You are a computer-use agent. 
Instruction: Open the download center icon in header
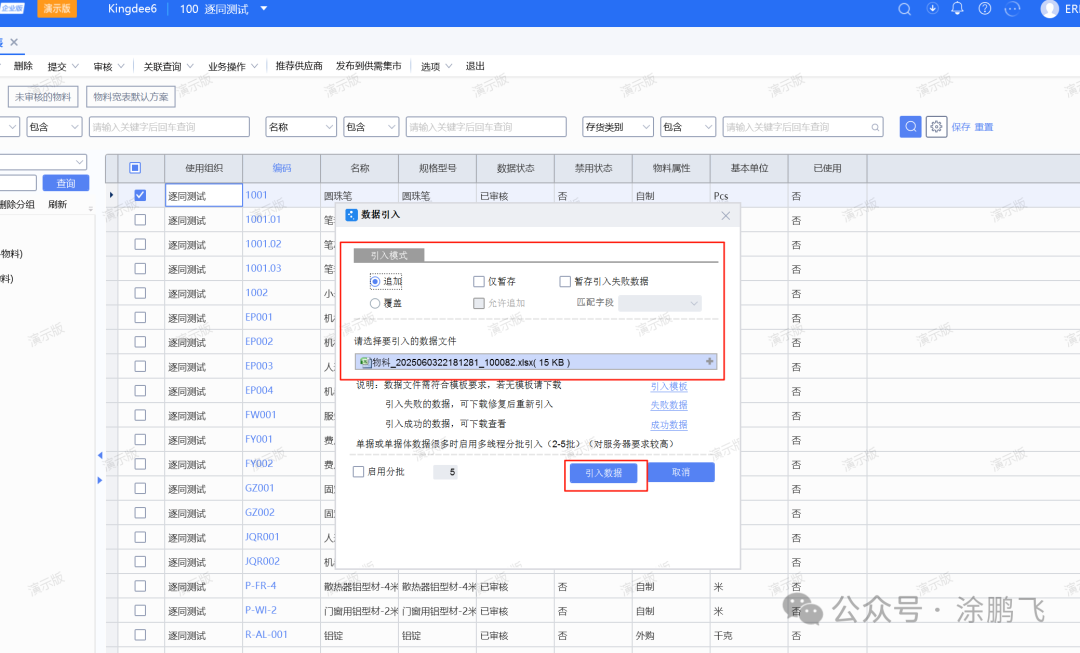933,9
